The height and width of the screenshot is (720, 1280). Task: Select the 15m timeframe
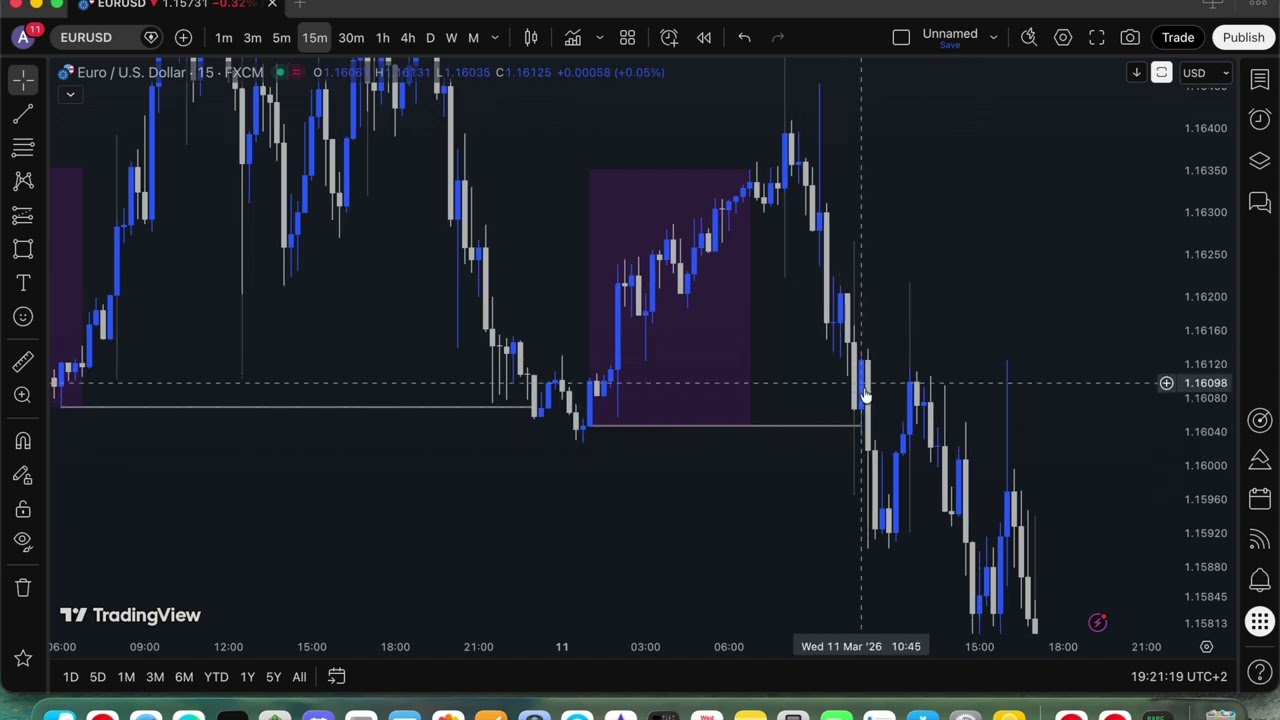(315, 37)
